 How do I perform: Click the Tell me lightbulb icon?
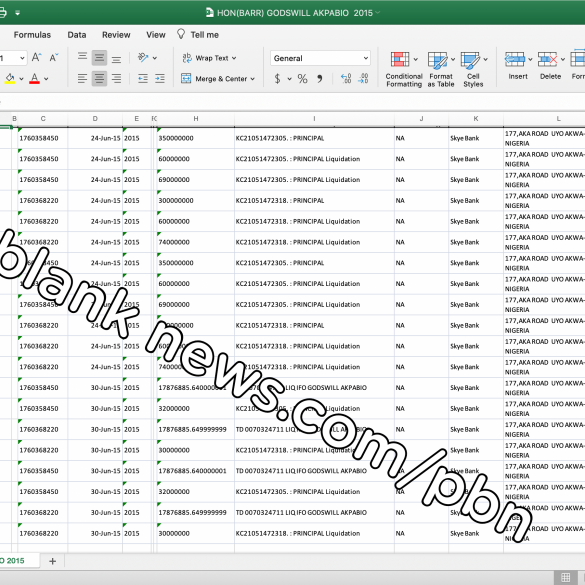181,34
